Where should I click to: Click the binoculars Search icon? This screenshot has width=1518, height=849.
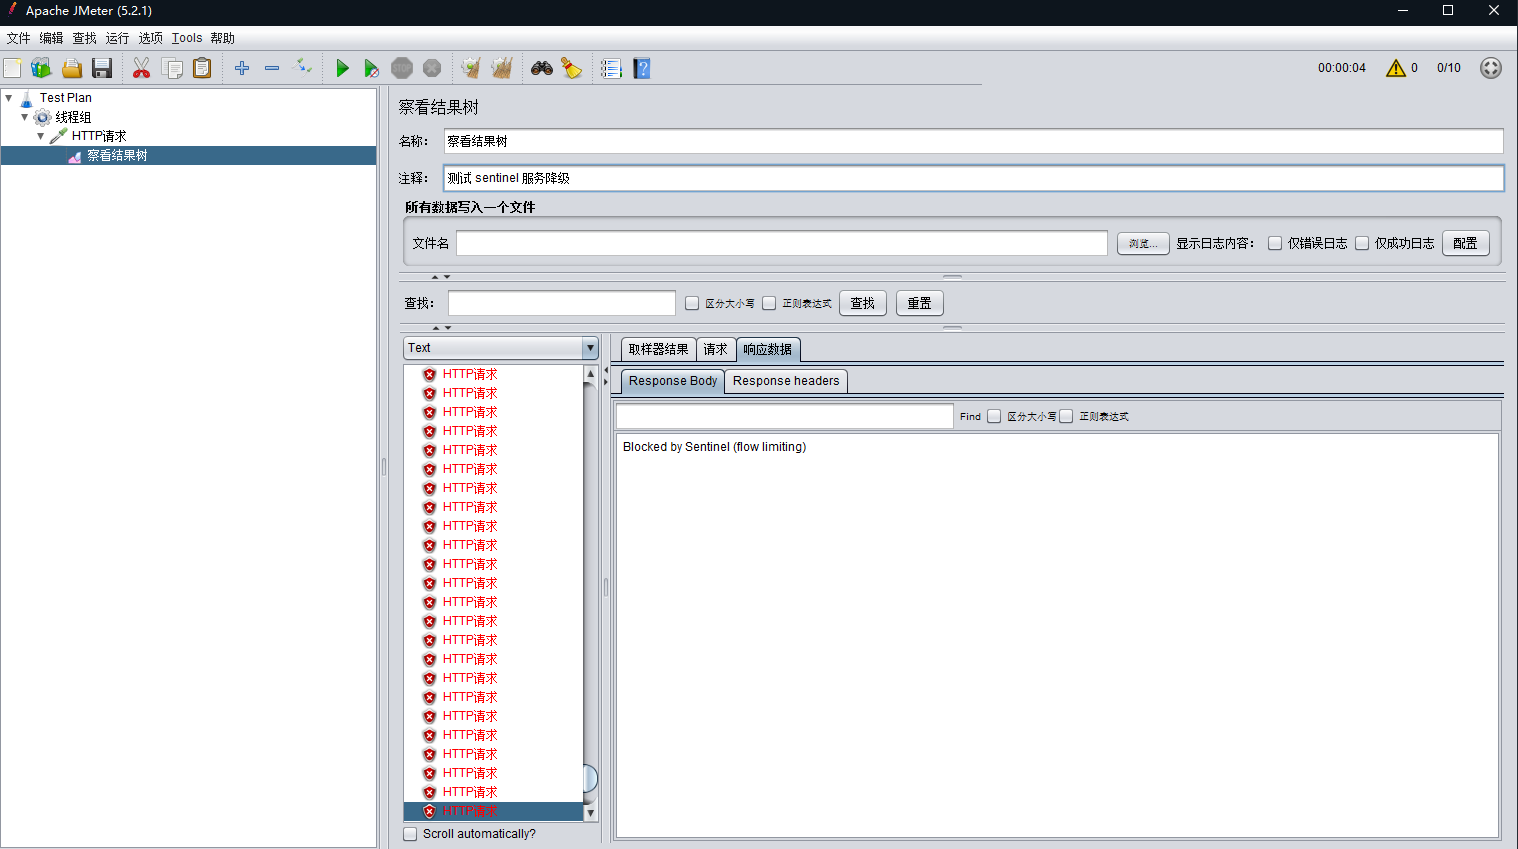coord(542,68)
